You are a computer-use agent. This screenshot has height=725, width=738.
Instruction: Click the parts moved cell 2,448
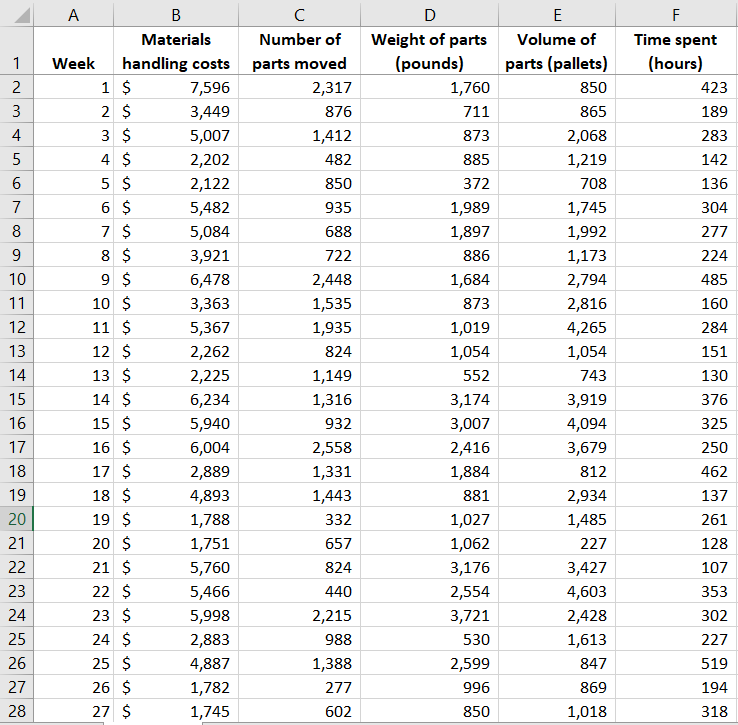click(x=299, y=279)
